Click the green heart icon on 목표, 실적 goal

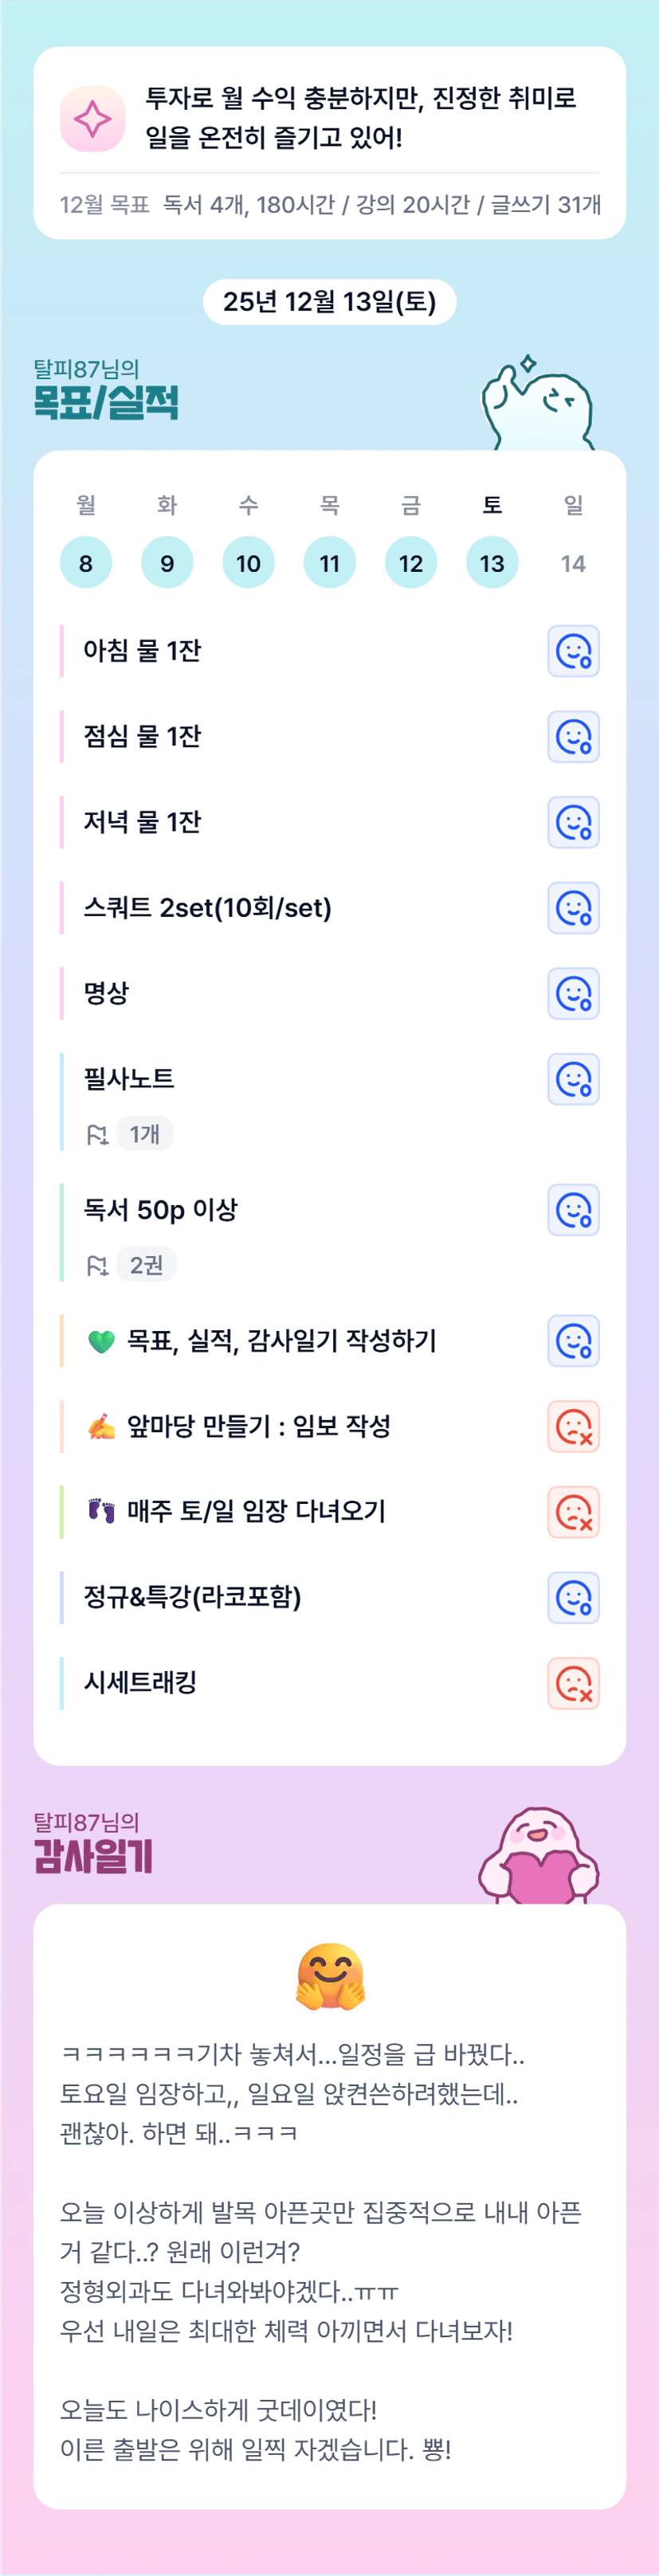(102, 1341)
